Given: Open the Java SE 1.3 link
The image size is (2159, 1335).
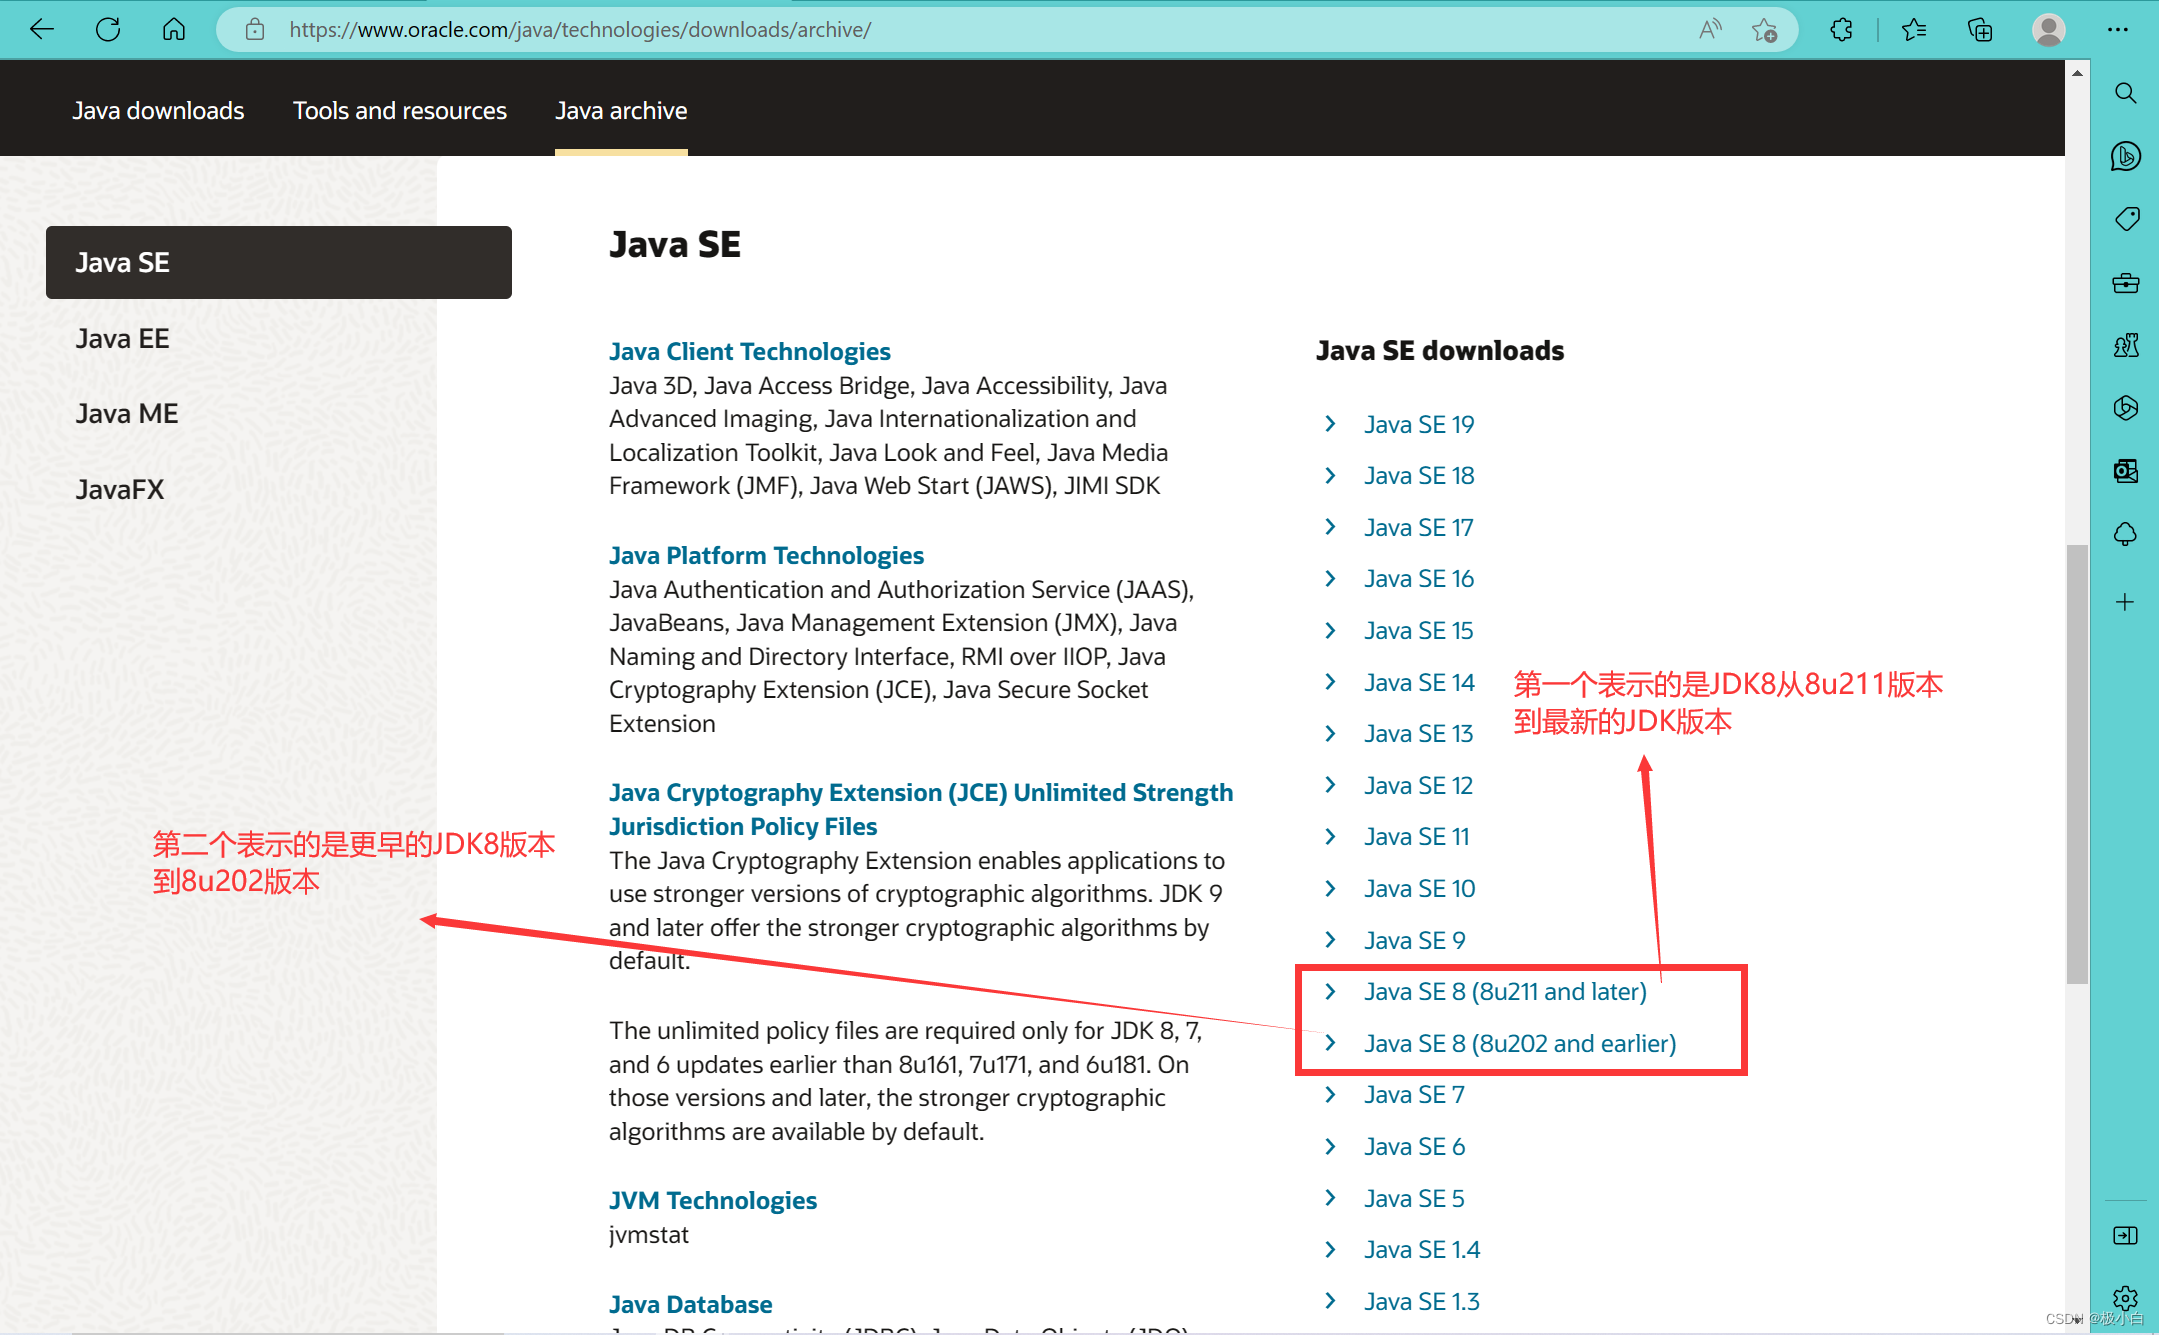Looking at the screenshot, I should point(1422,1302).
